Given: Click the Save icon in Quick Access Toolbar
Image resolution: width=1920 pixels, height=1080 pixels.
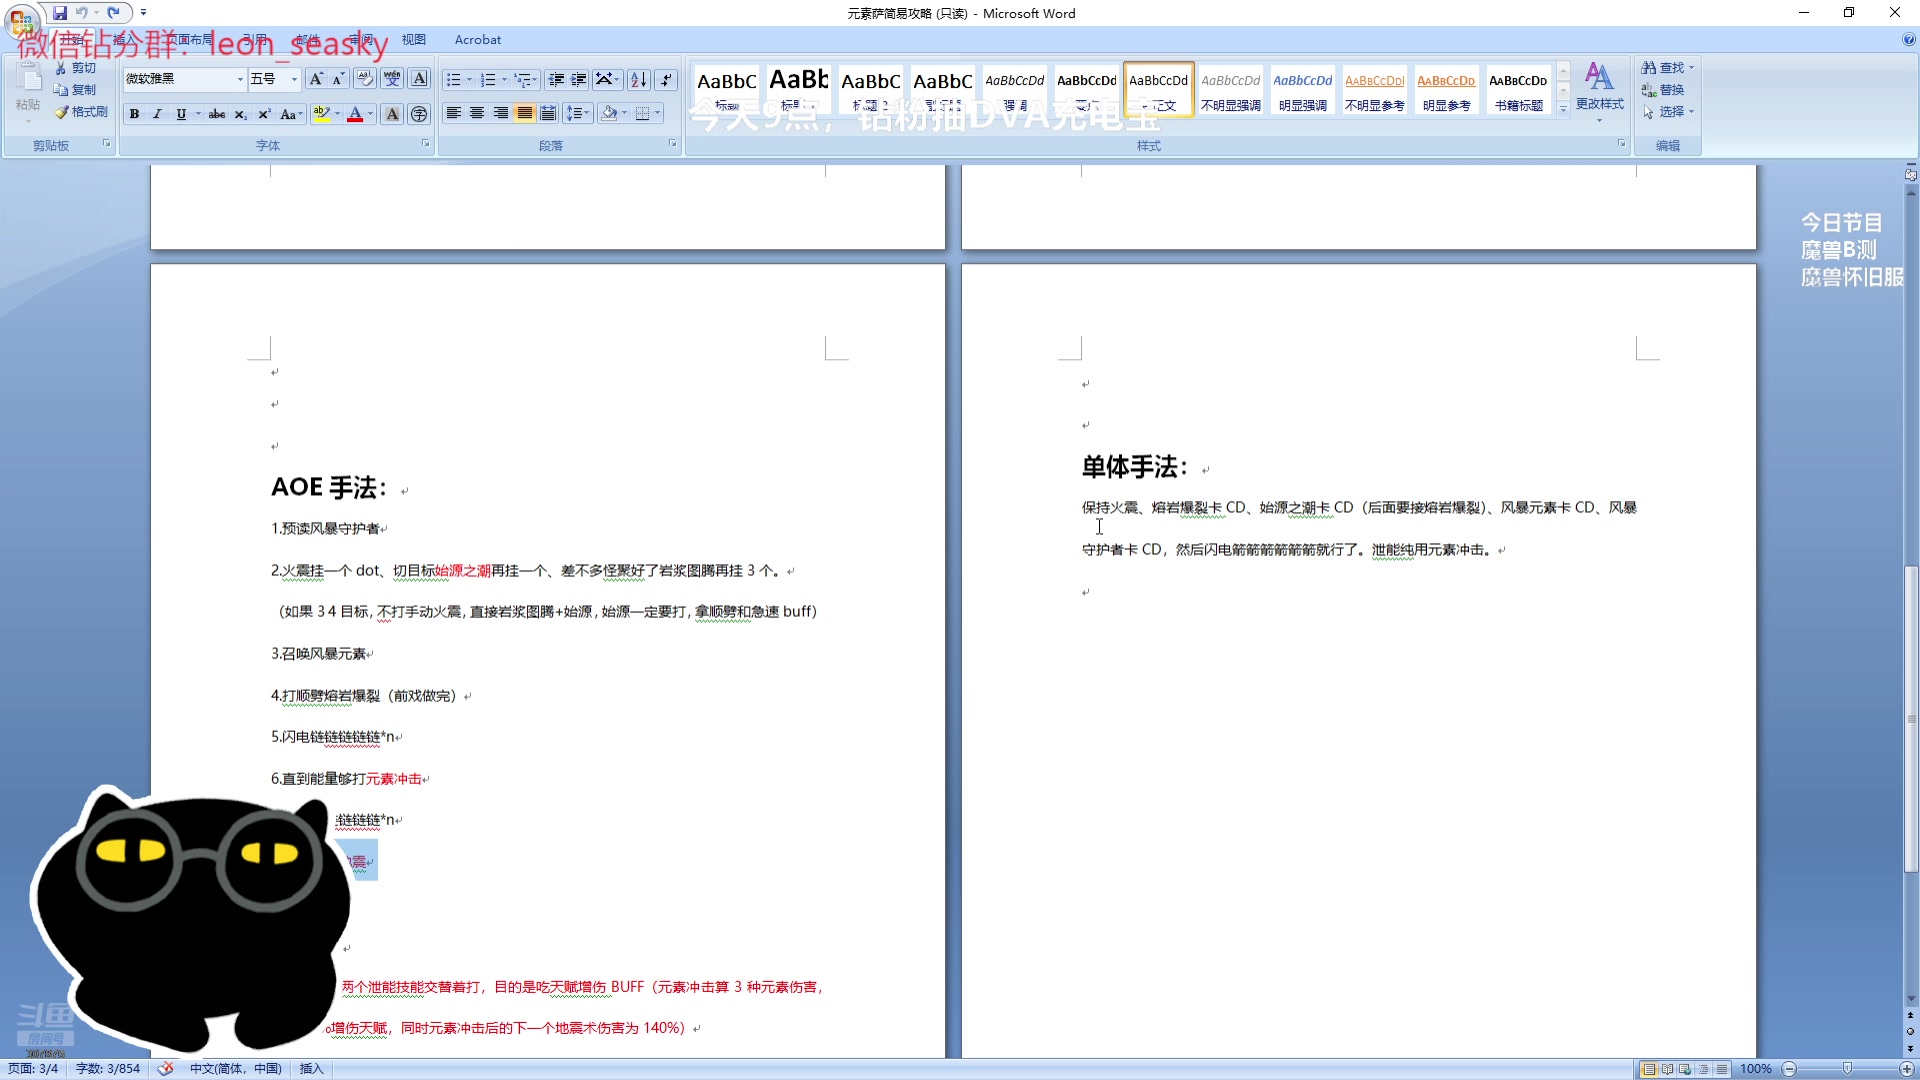Looking at the screenshot, I should pos(60,13).
